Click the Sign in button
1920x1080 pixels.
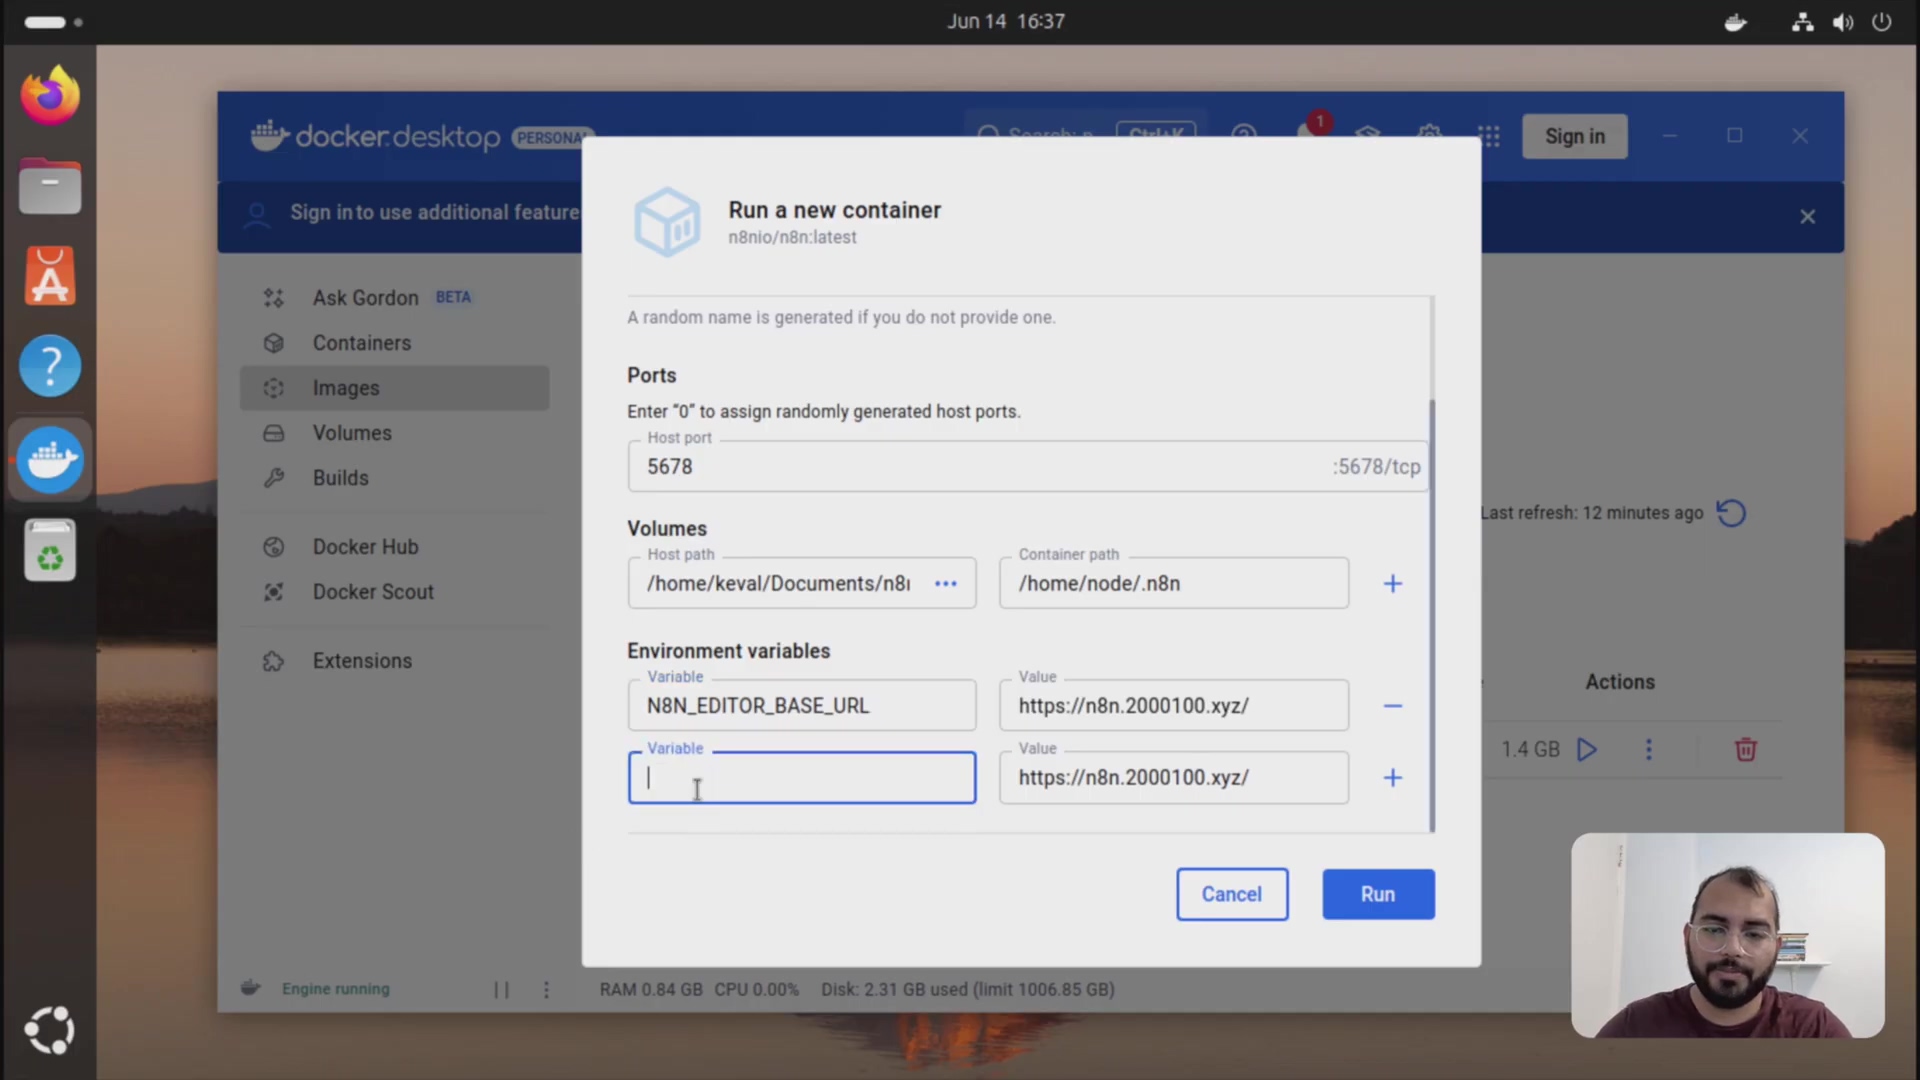click(1574, 136)
